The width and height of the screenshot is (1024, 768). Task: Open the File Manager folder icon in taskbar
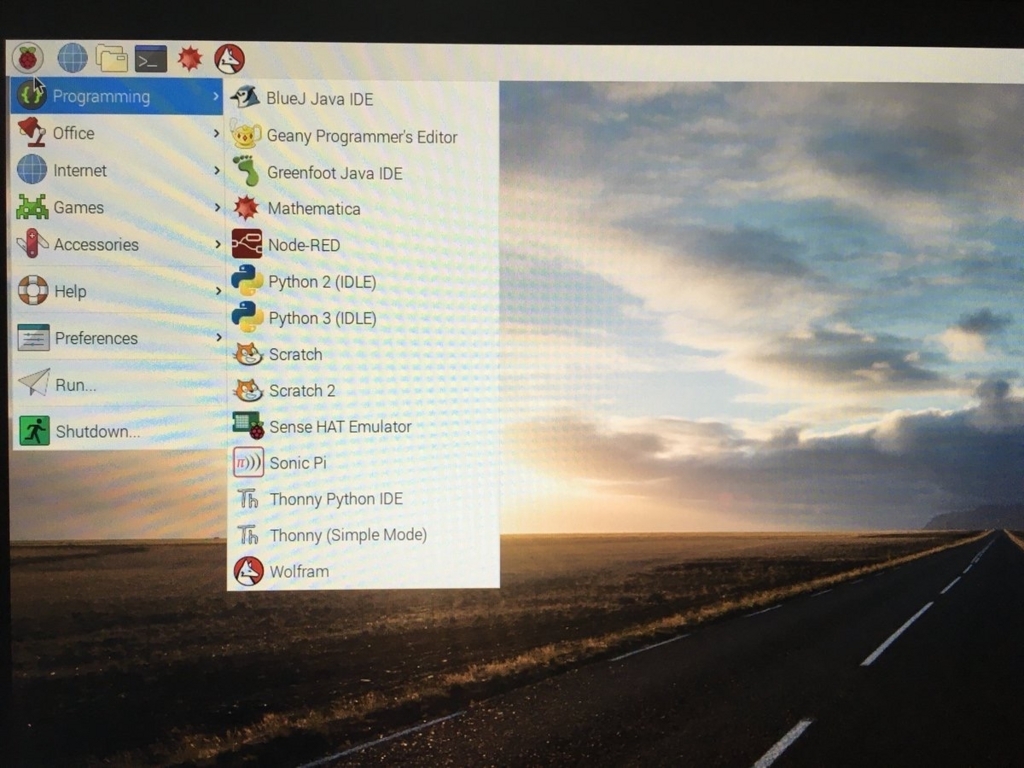[112, 59]
